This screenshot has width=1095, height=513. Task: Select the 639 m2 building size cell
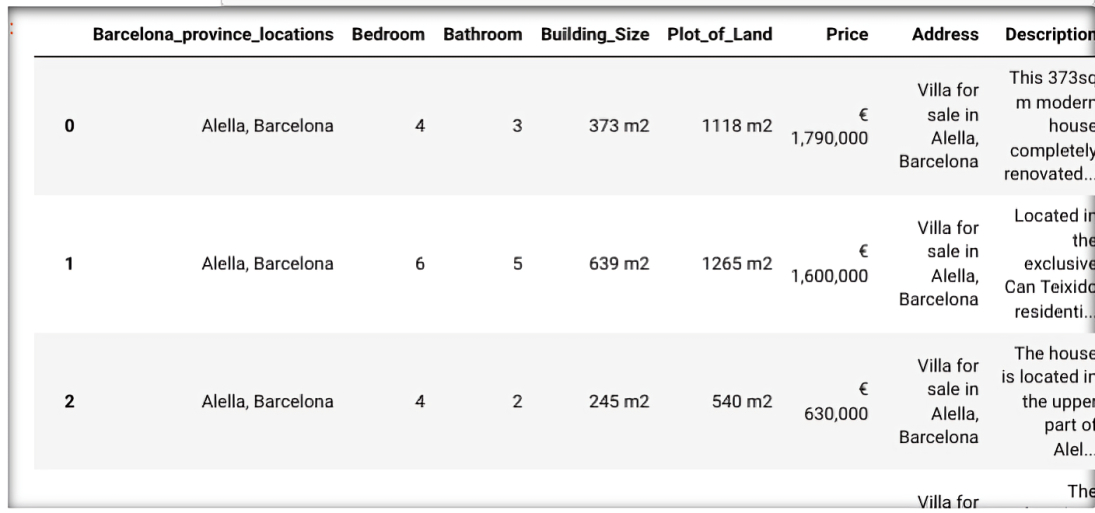[x=617, y=264]
